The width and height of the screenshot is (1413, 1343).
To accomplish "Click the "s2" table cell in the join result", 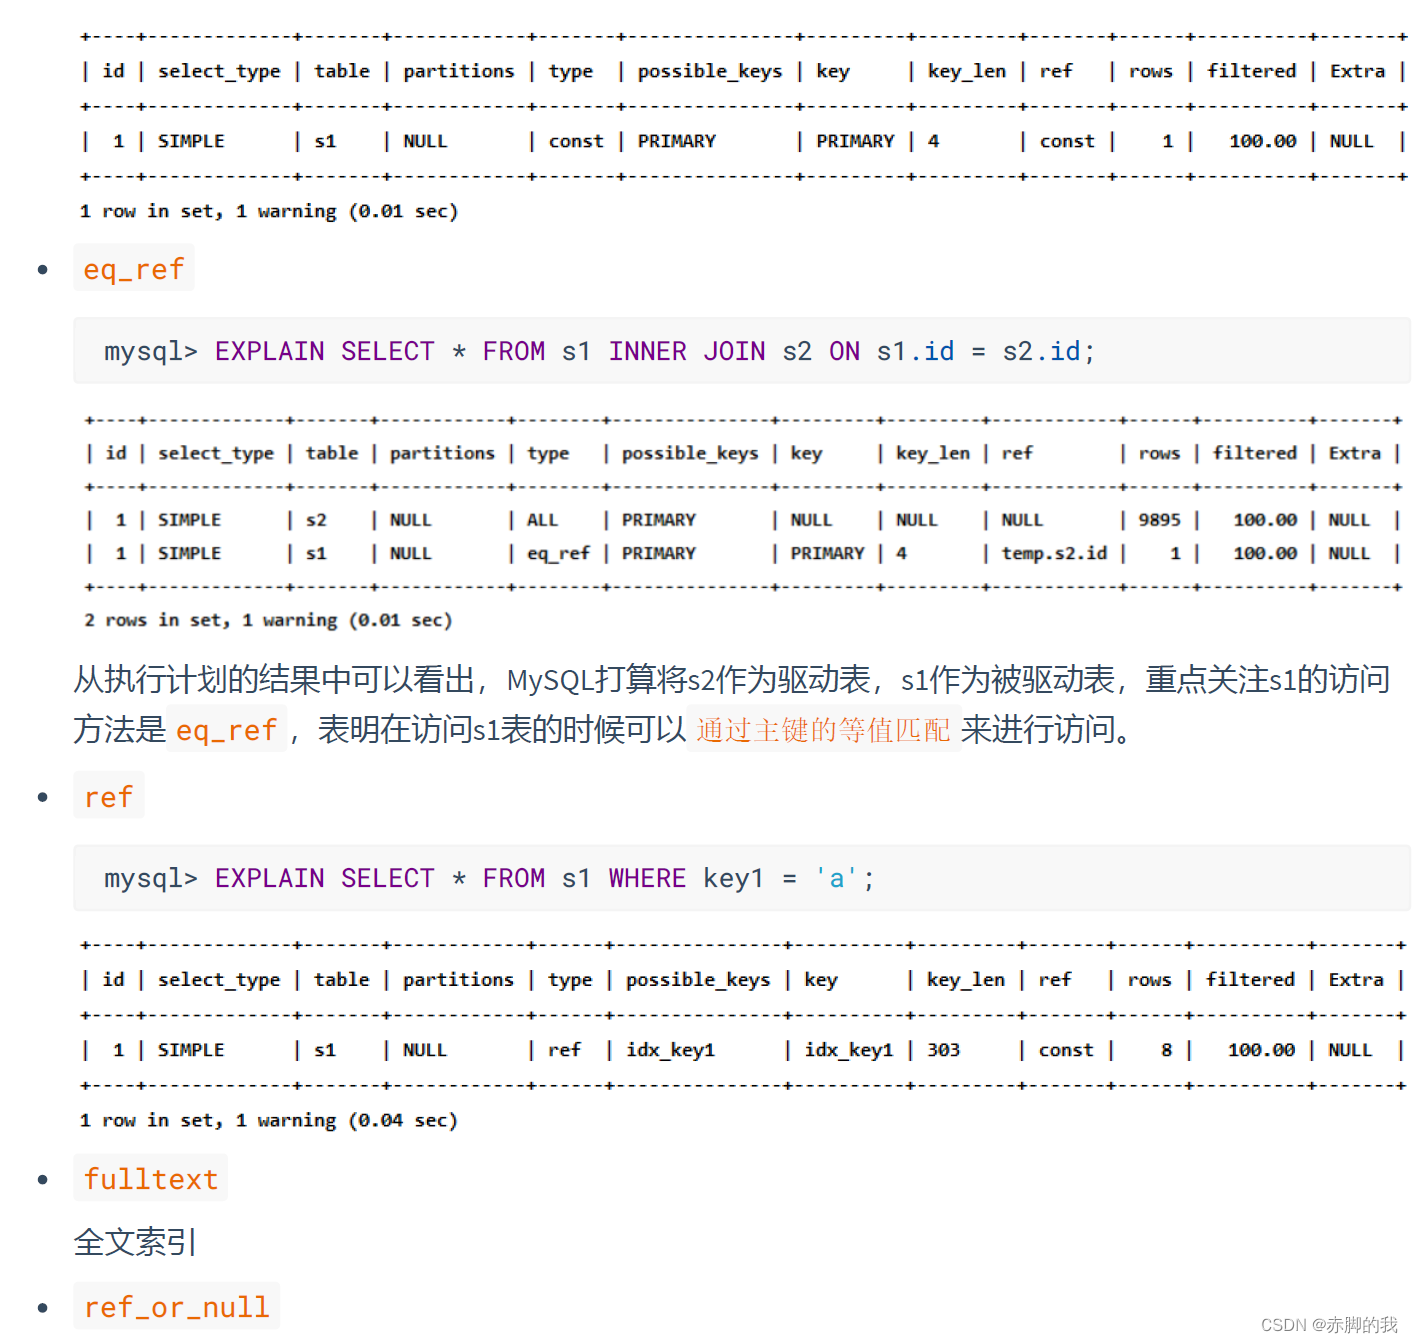I will [316, 520].
